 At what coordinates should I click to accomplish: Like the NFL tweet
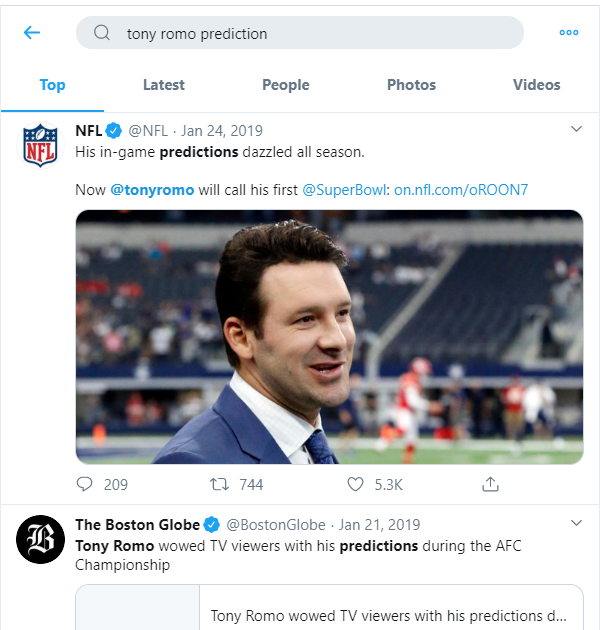355,484
